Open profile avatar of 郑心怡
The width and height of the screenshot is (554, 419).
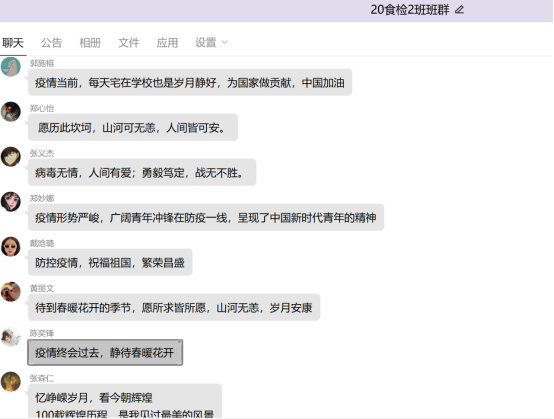click(11, 112)
